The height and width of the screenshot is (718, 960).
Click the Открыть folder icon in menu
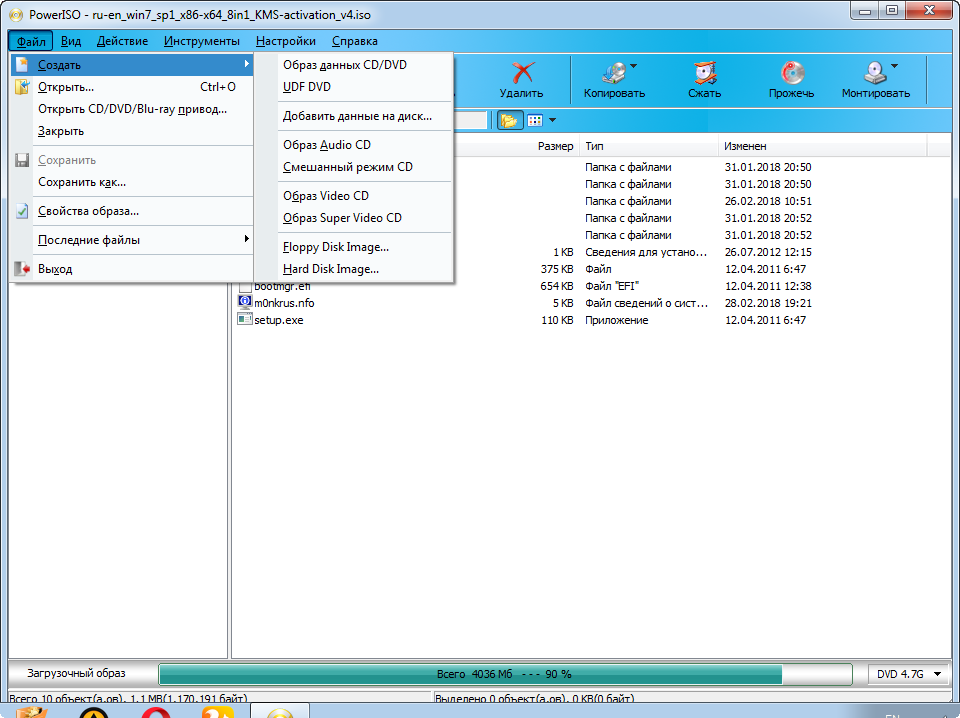coord(22,87)
